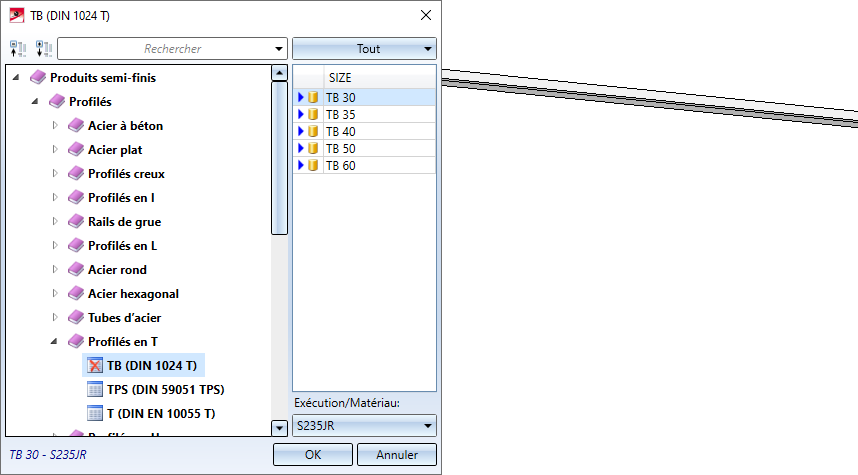Select the TB 60 size row
858x475 pixels.
click(x=364, y=165)
